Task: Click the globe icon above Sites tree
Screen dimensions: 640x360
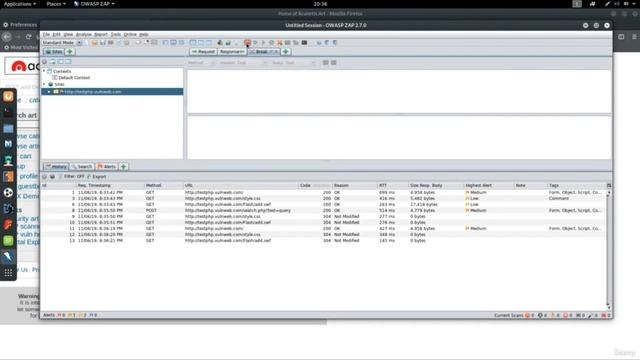Action: pyautogui.click(x=44, y=62)
